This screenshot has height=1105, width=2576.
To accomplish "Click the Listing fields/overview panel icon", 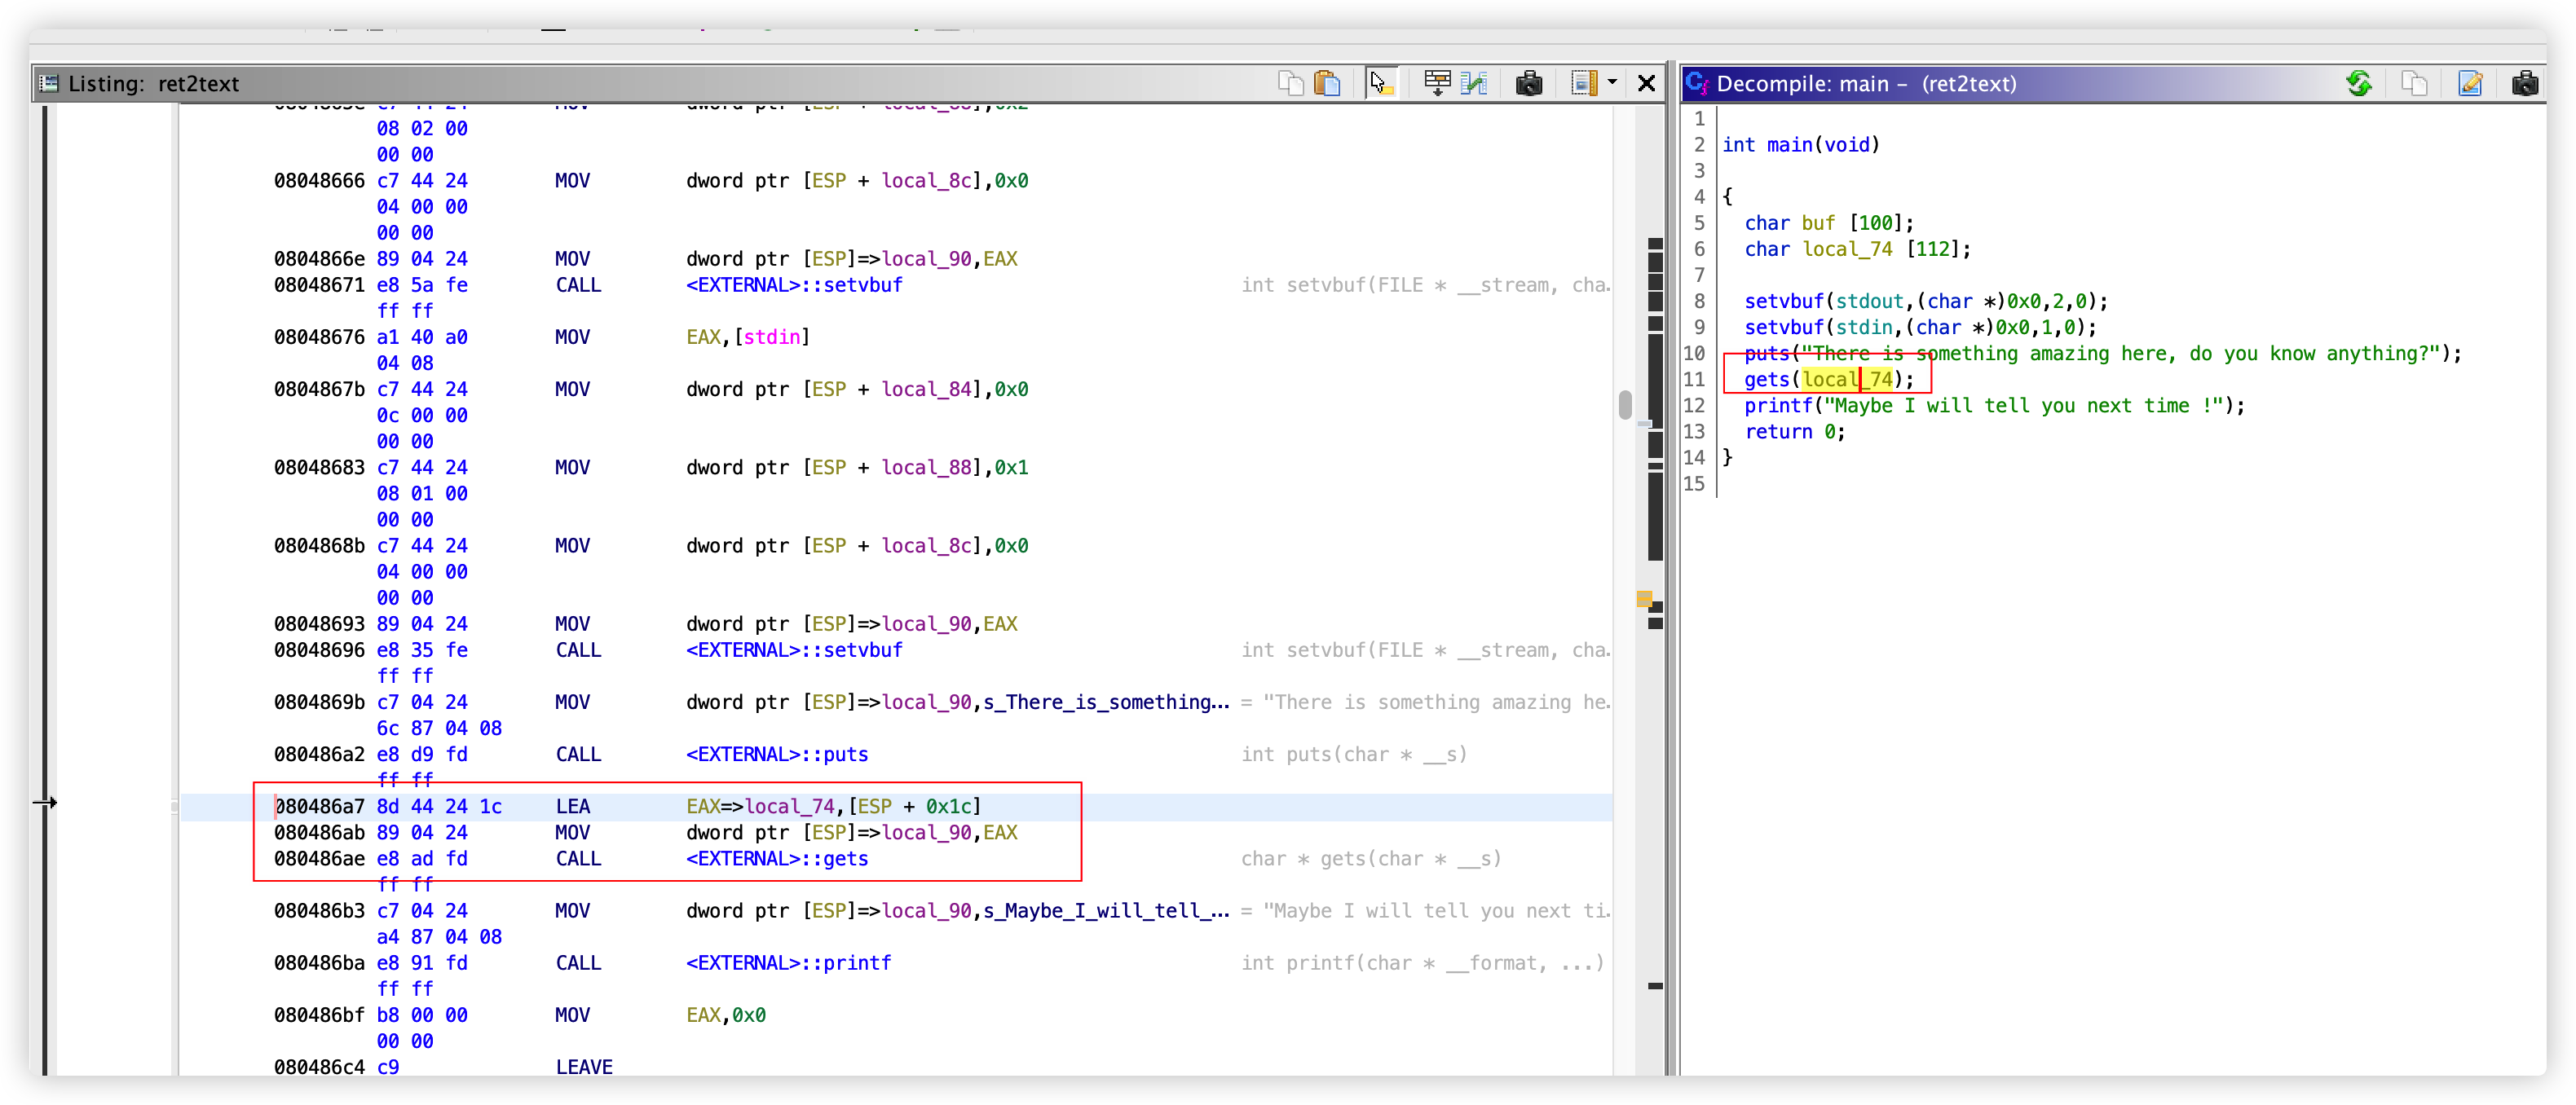I will (1584, 83).
